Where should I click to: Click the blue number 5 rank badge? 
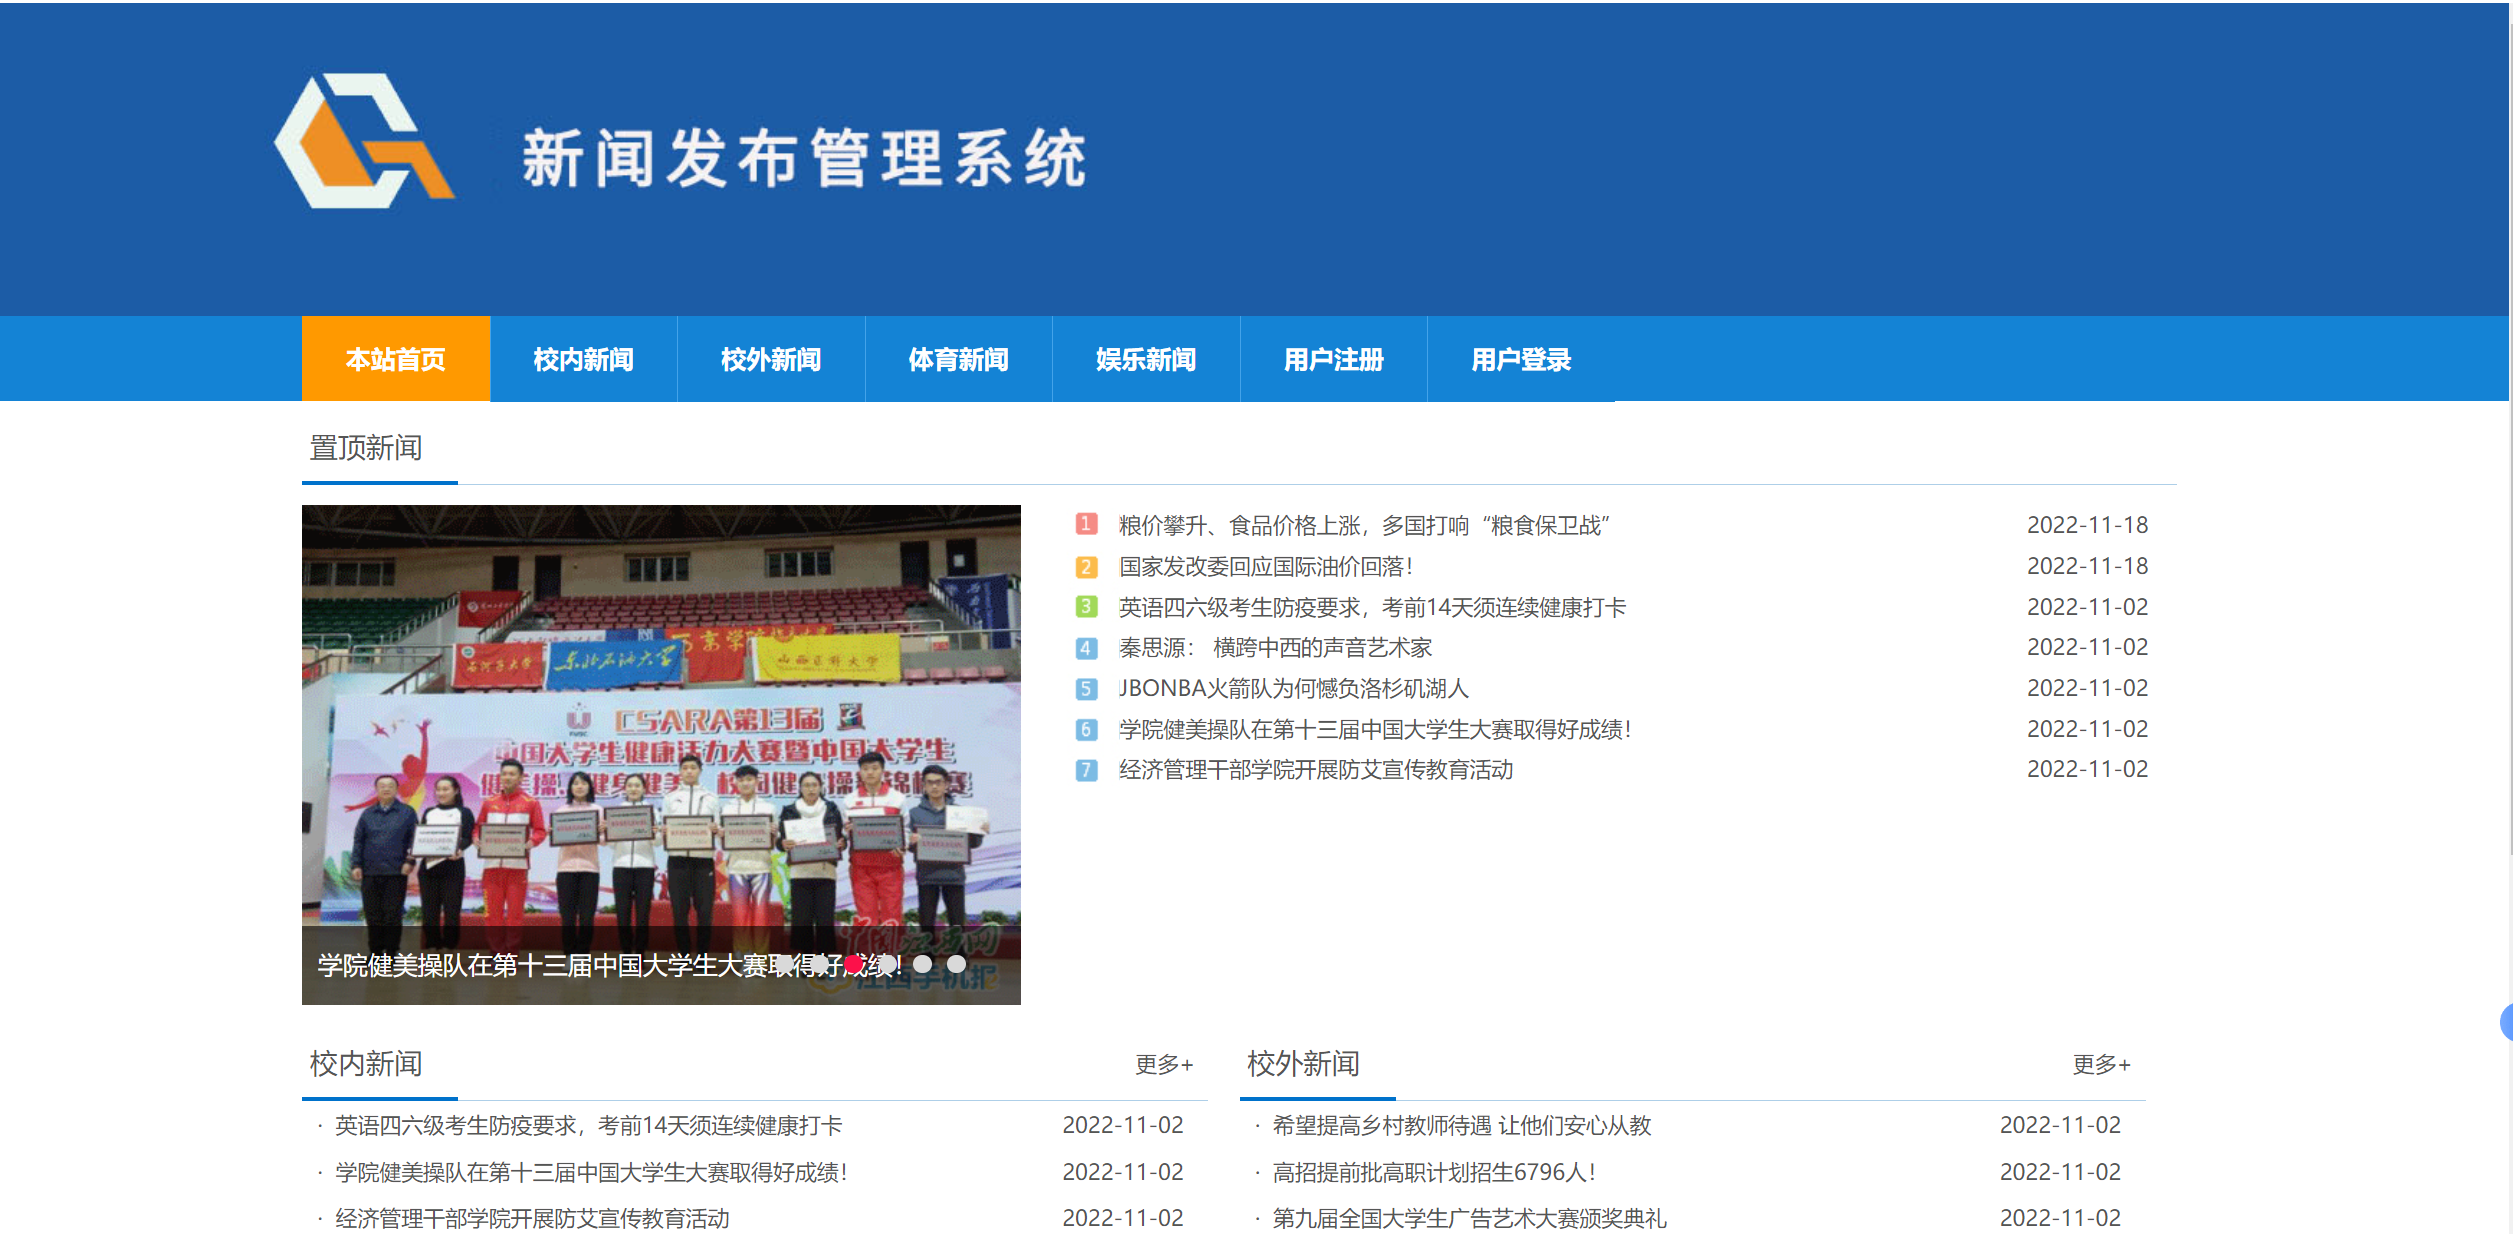pos(1086,689)
